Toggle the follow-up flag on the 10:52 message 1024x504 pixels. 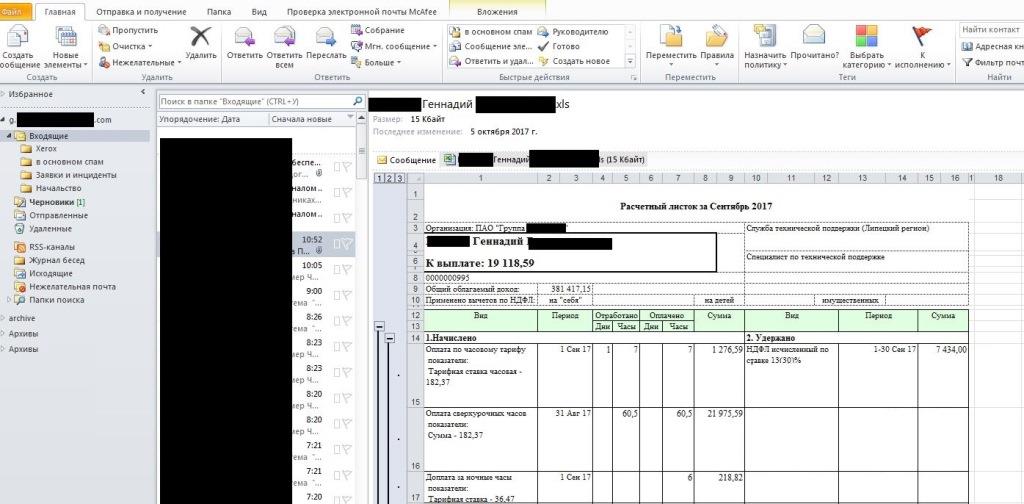point(347,244)
